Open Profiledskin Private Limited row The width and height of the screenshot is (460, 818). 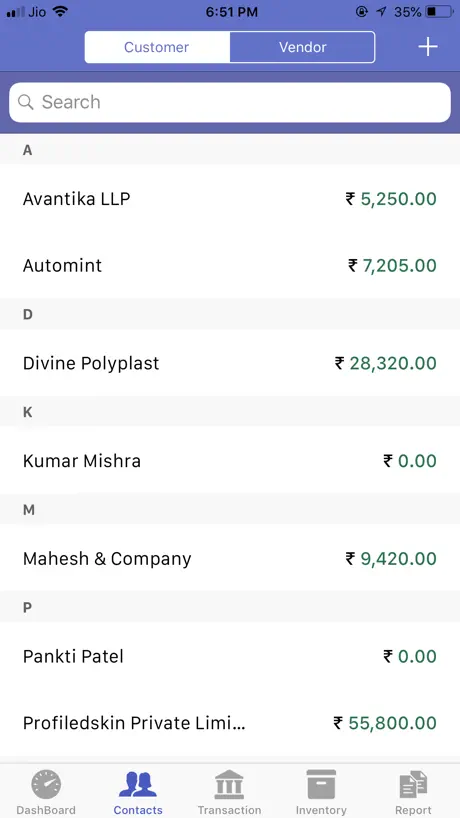tap(230, 723)
